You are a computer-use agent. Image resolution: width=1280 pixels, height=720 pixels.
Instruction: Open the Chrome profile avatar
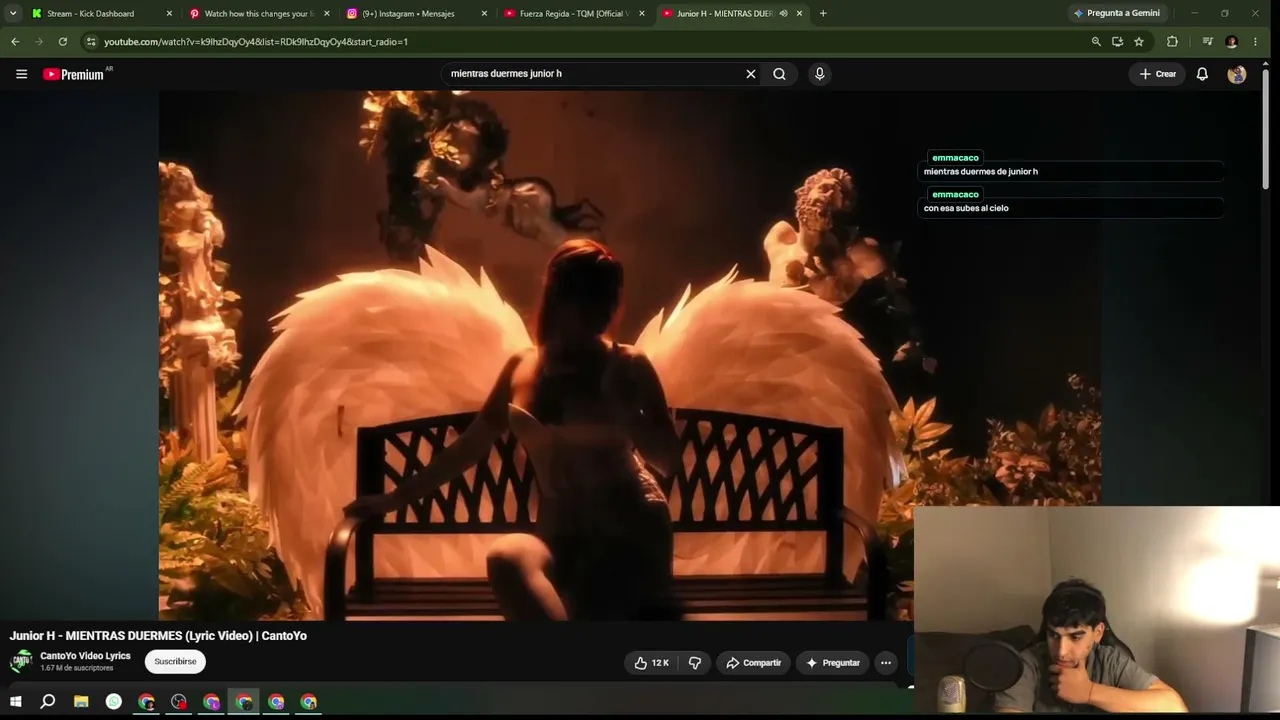[x=1231, y=42]
